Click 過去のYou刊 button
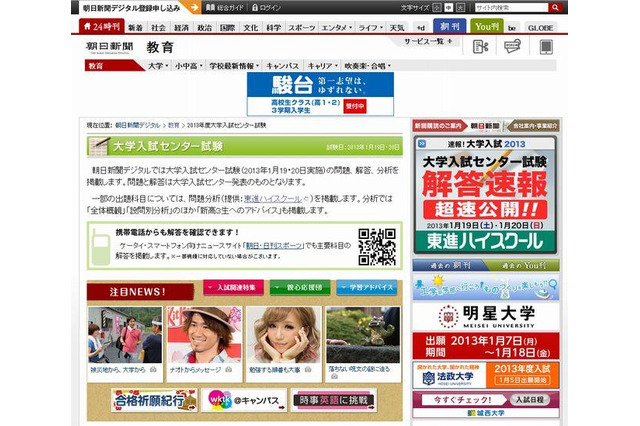This screenshot has width=640, height=426. (523, 265)
